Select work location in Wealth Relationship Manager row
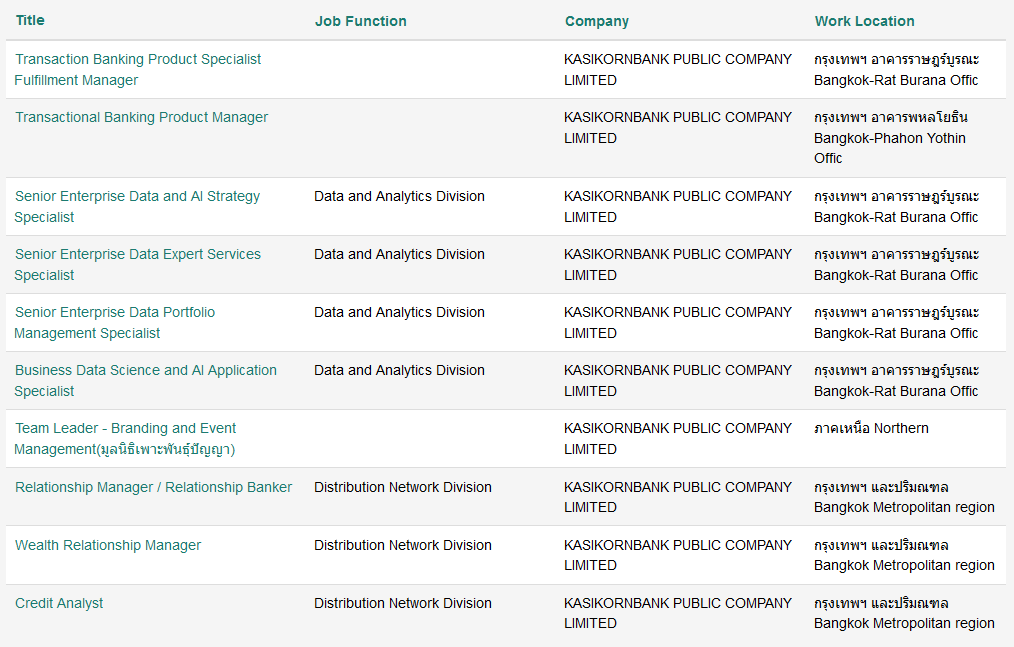The image size is (1014, 647). (904, 555)
